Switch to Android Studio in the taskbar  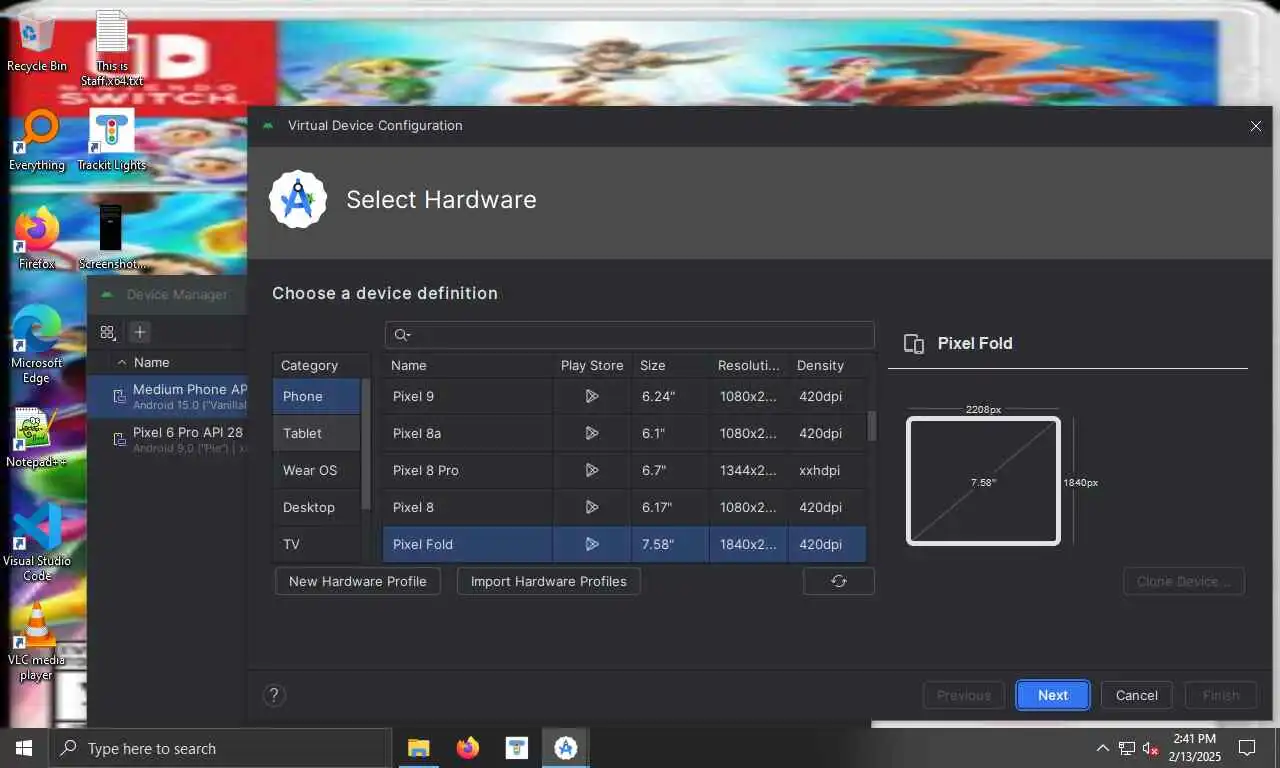[x=566, y=748]
